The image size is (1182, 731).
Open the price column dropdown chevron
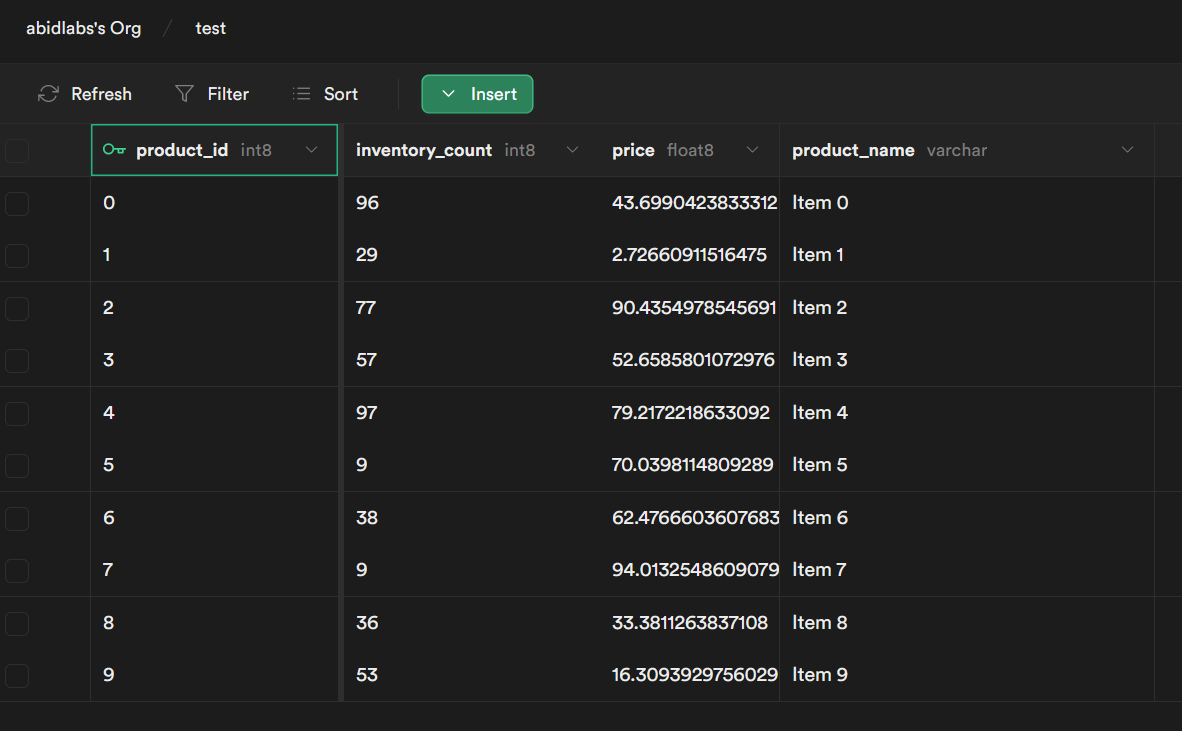752,150
